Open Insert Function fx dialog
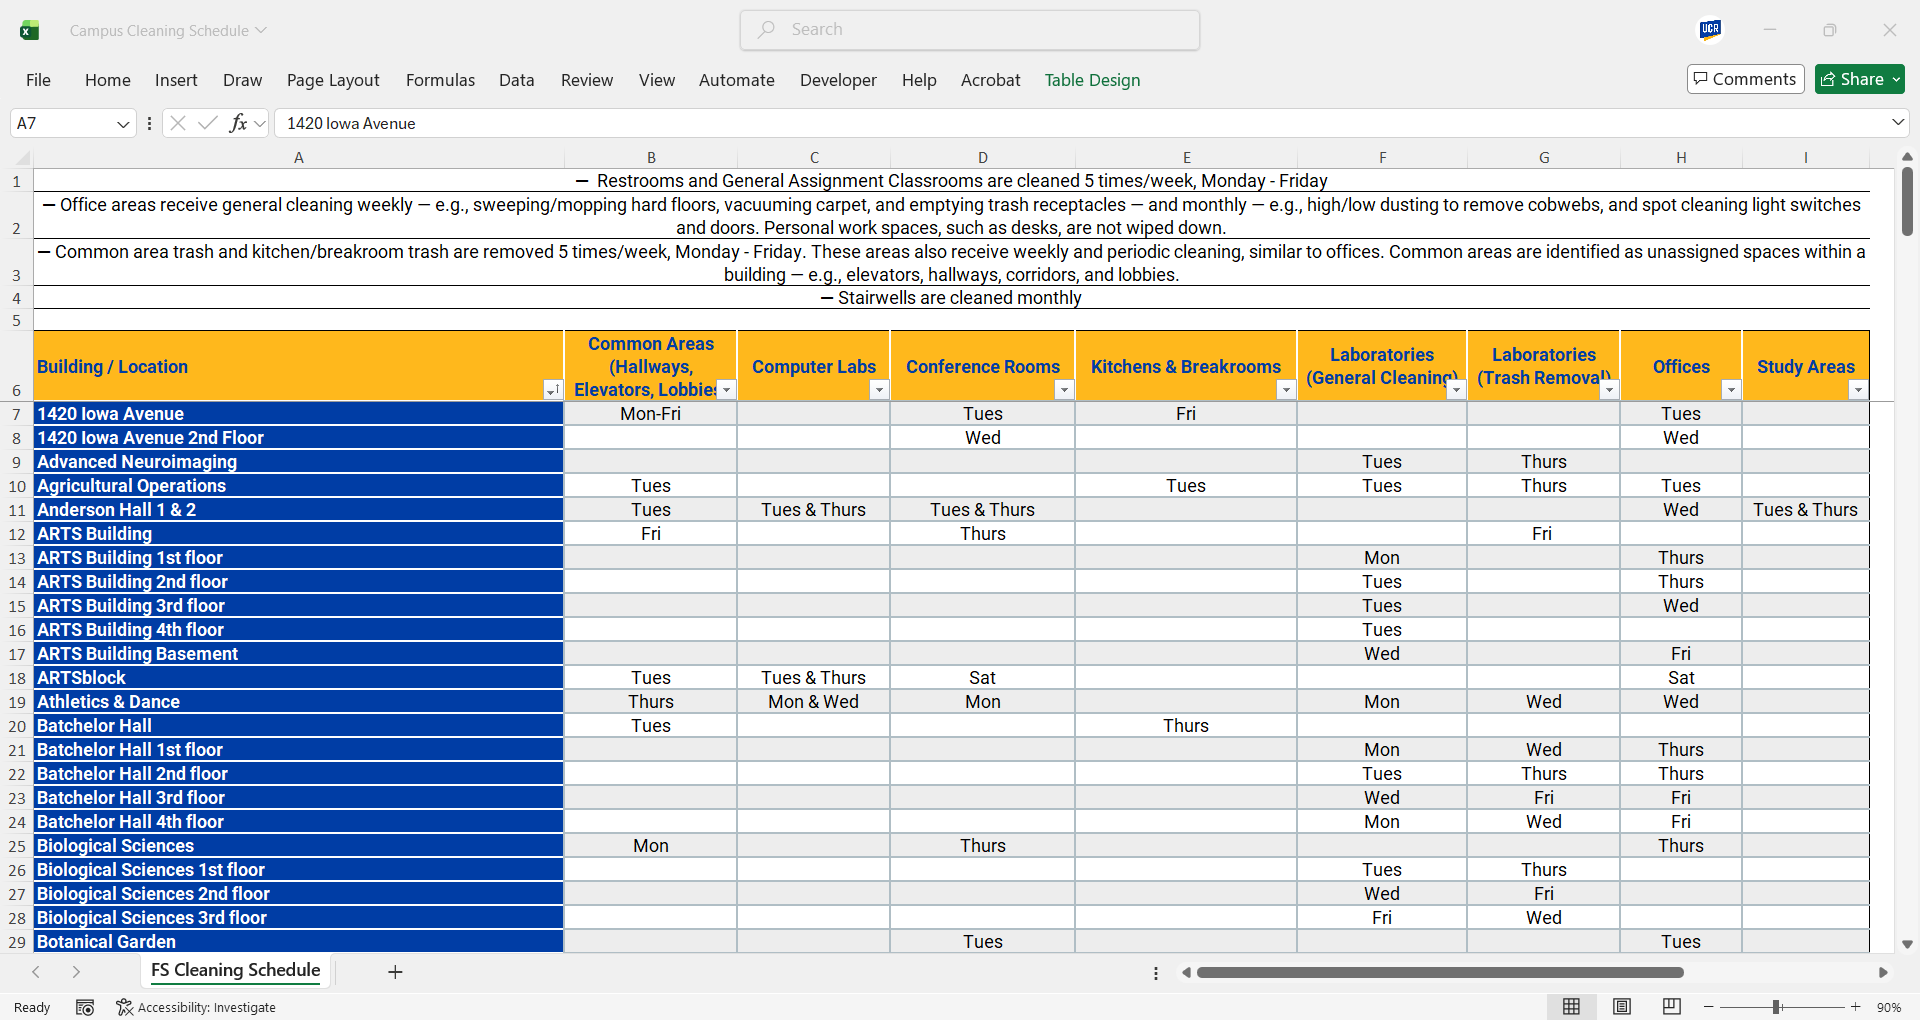1920x1020 pixels. point(238,123)
